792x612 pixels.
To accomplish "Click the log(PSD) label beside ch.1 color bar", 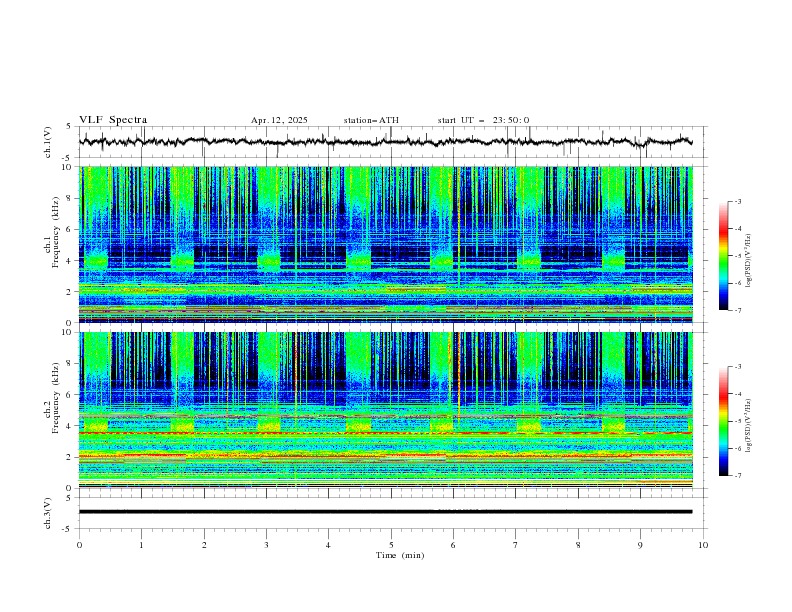I will point(749,261).
